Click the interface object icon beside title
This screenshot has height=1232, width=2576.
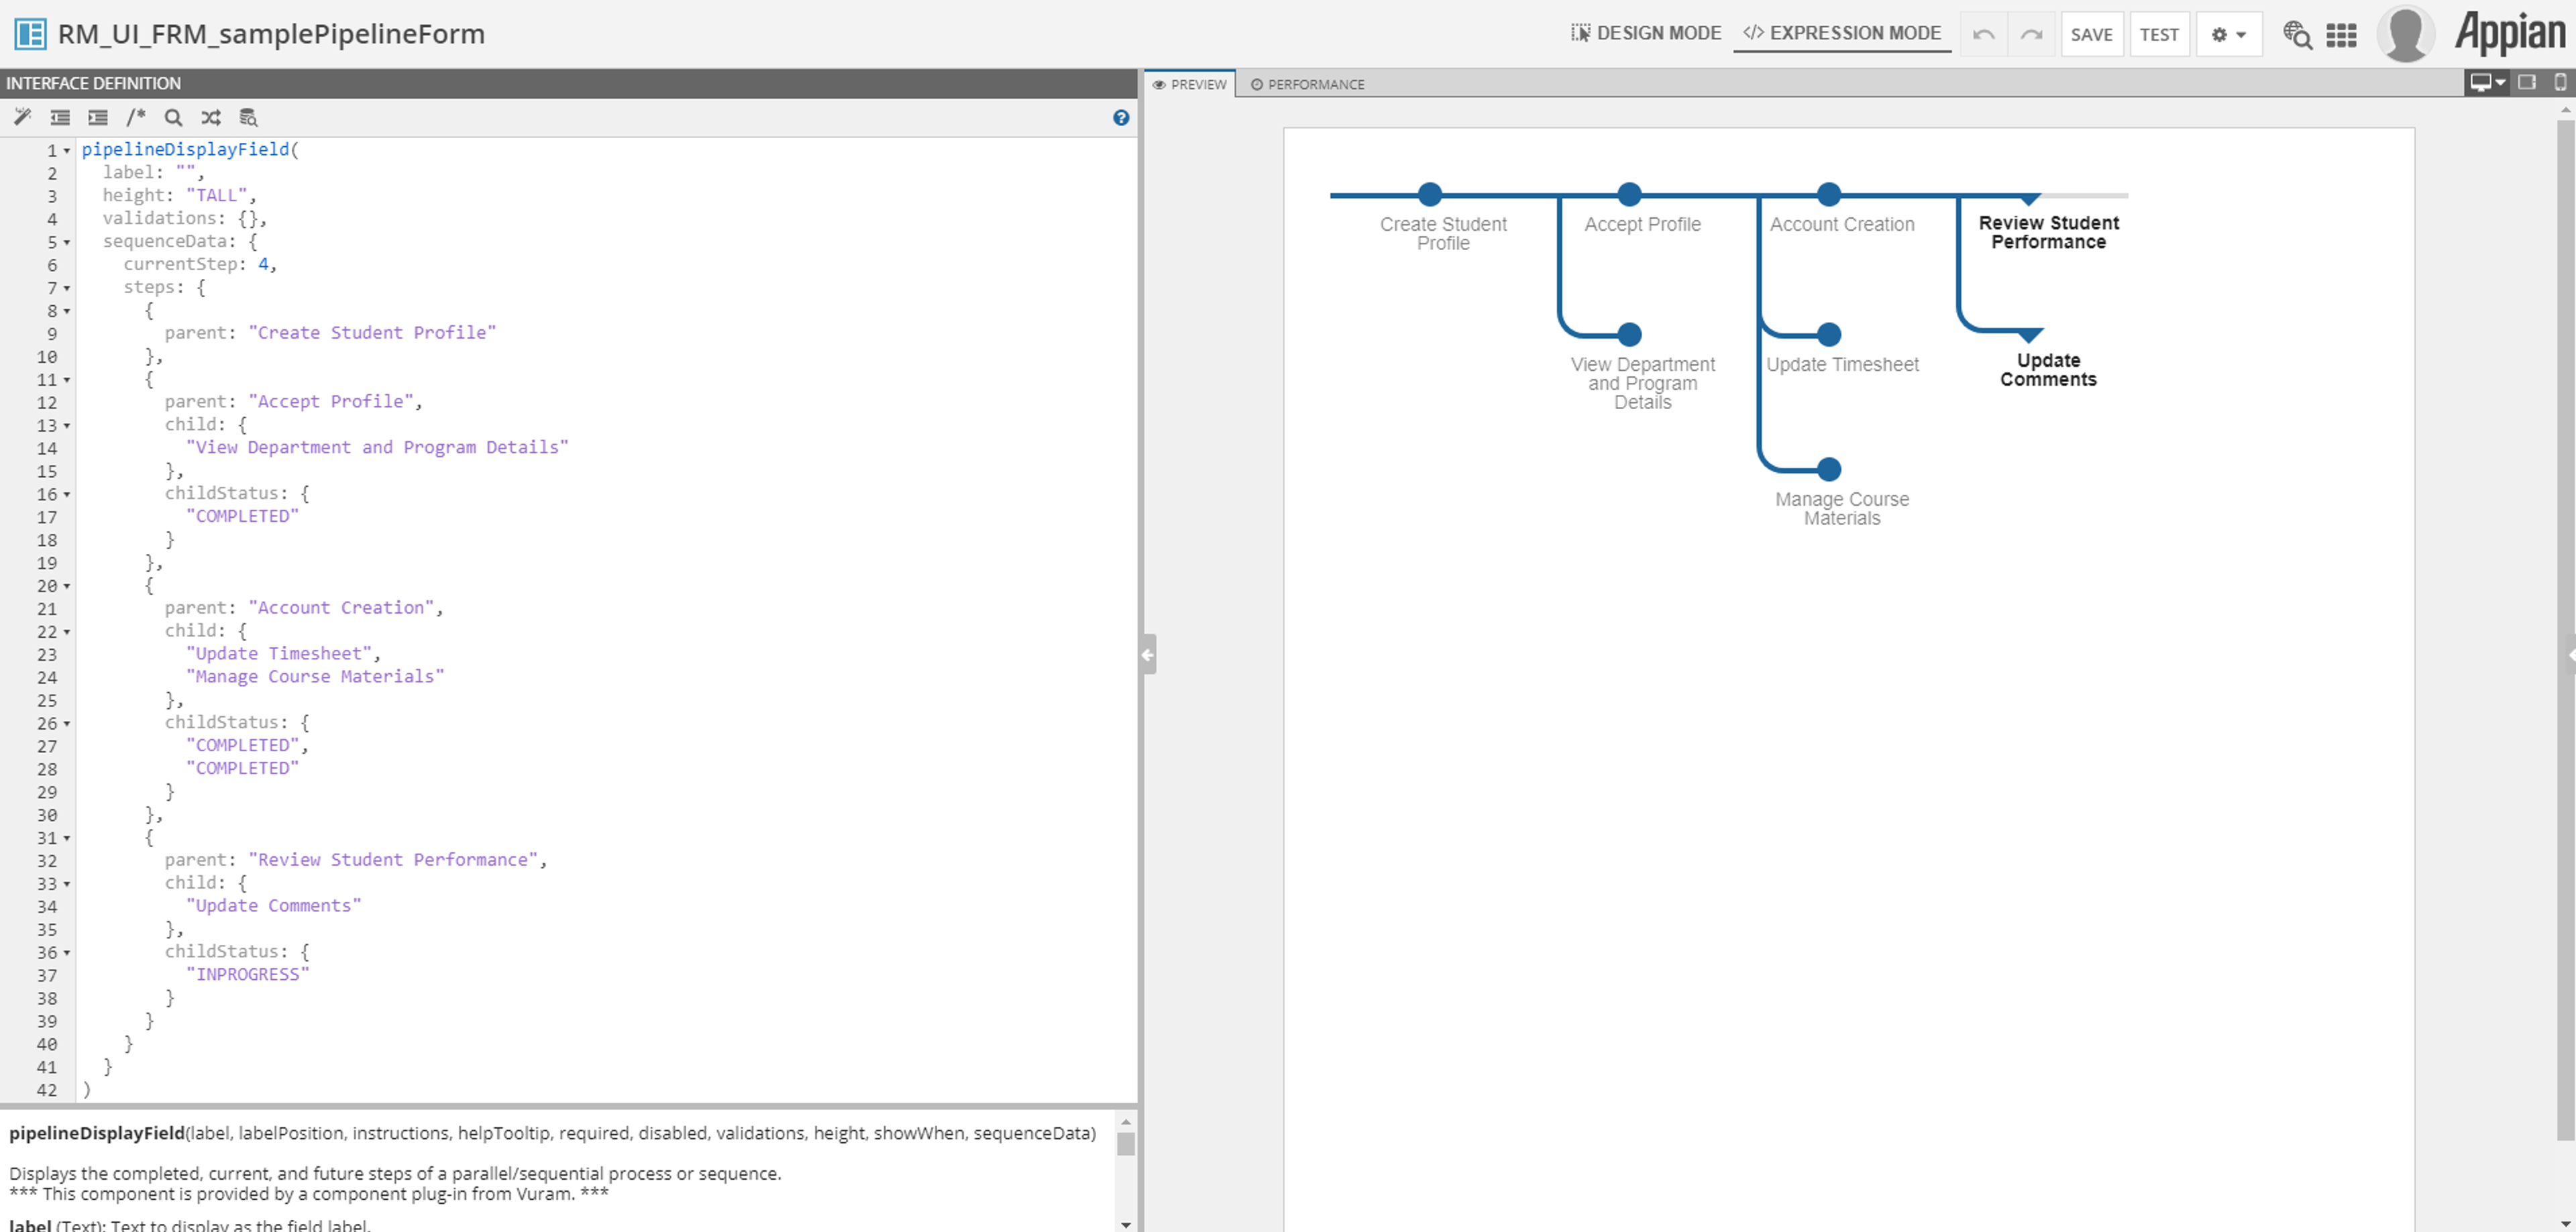[30, 34]
